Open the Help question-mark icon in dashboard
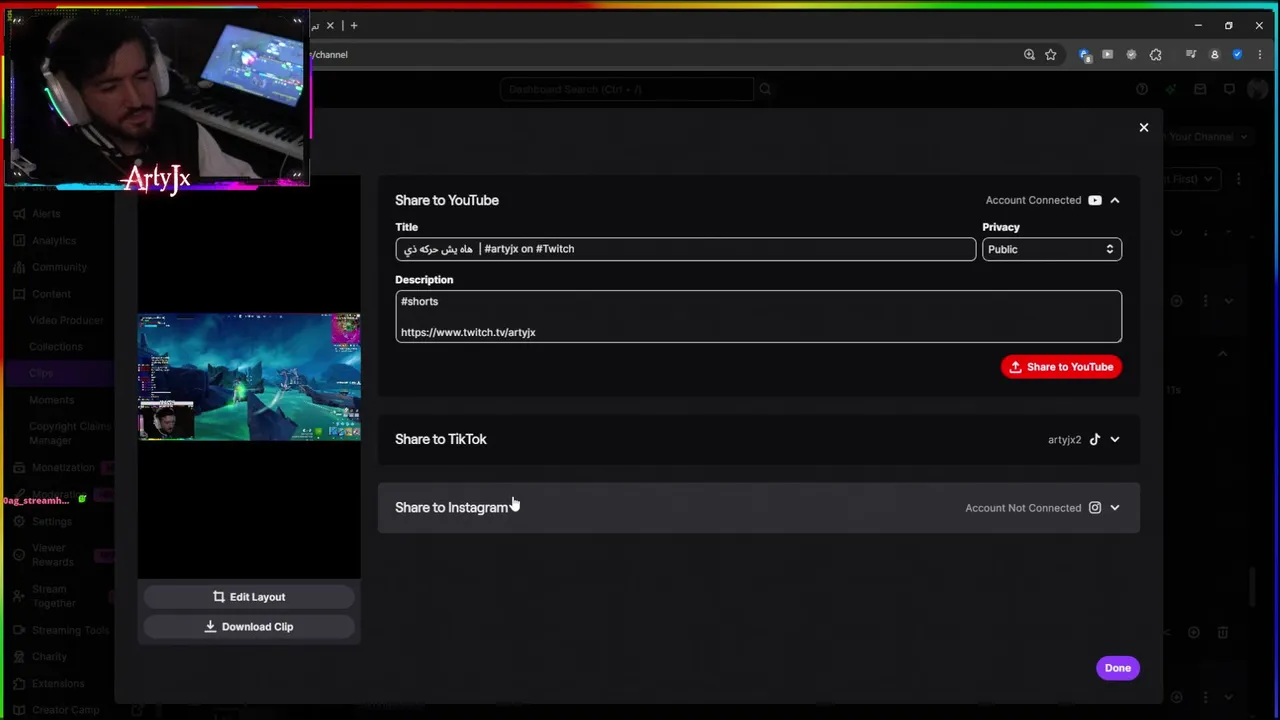This screenshot has height=720, width=1280. 1142,89
